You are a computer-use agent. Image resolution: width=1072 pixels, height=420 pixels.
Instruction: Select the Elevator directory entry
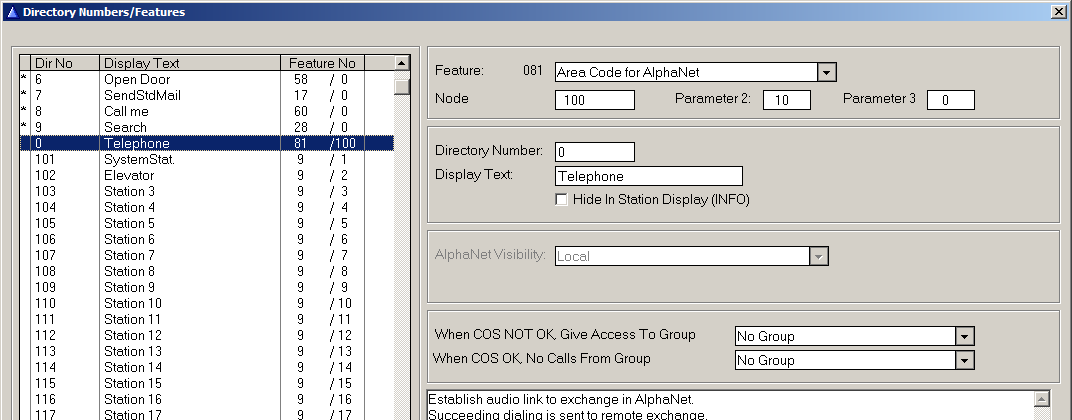[130, 175]
